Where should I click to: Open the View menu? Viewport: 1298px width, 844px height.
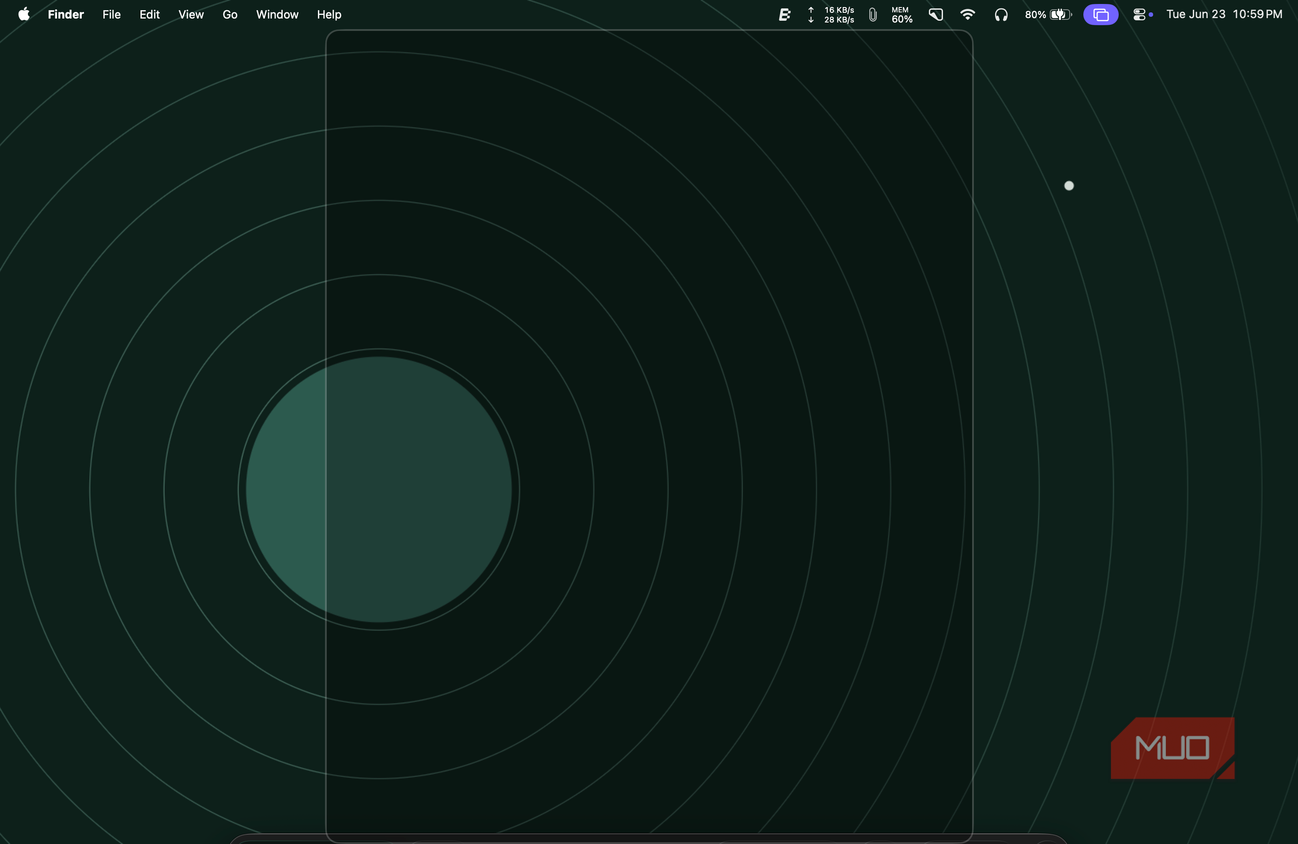[191, 14]
